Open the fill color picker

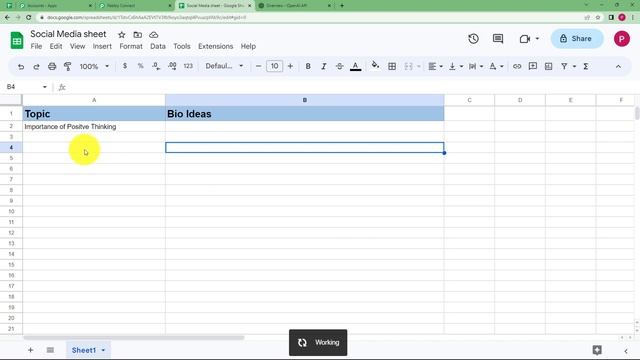tap(375, 66)
